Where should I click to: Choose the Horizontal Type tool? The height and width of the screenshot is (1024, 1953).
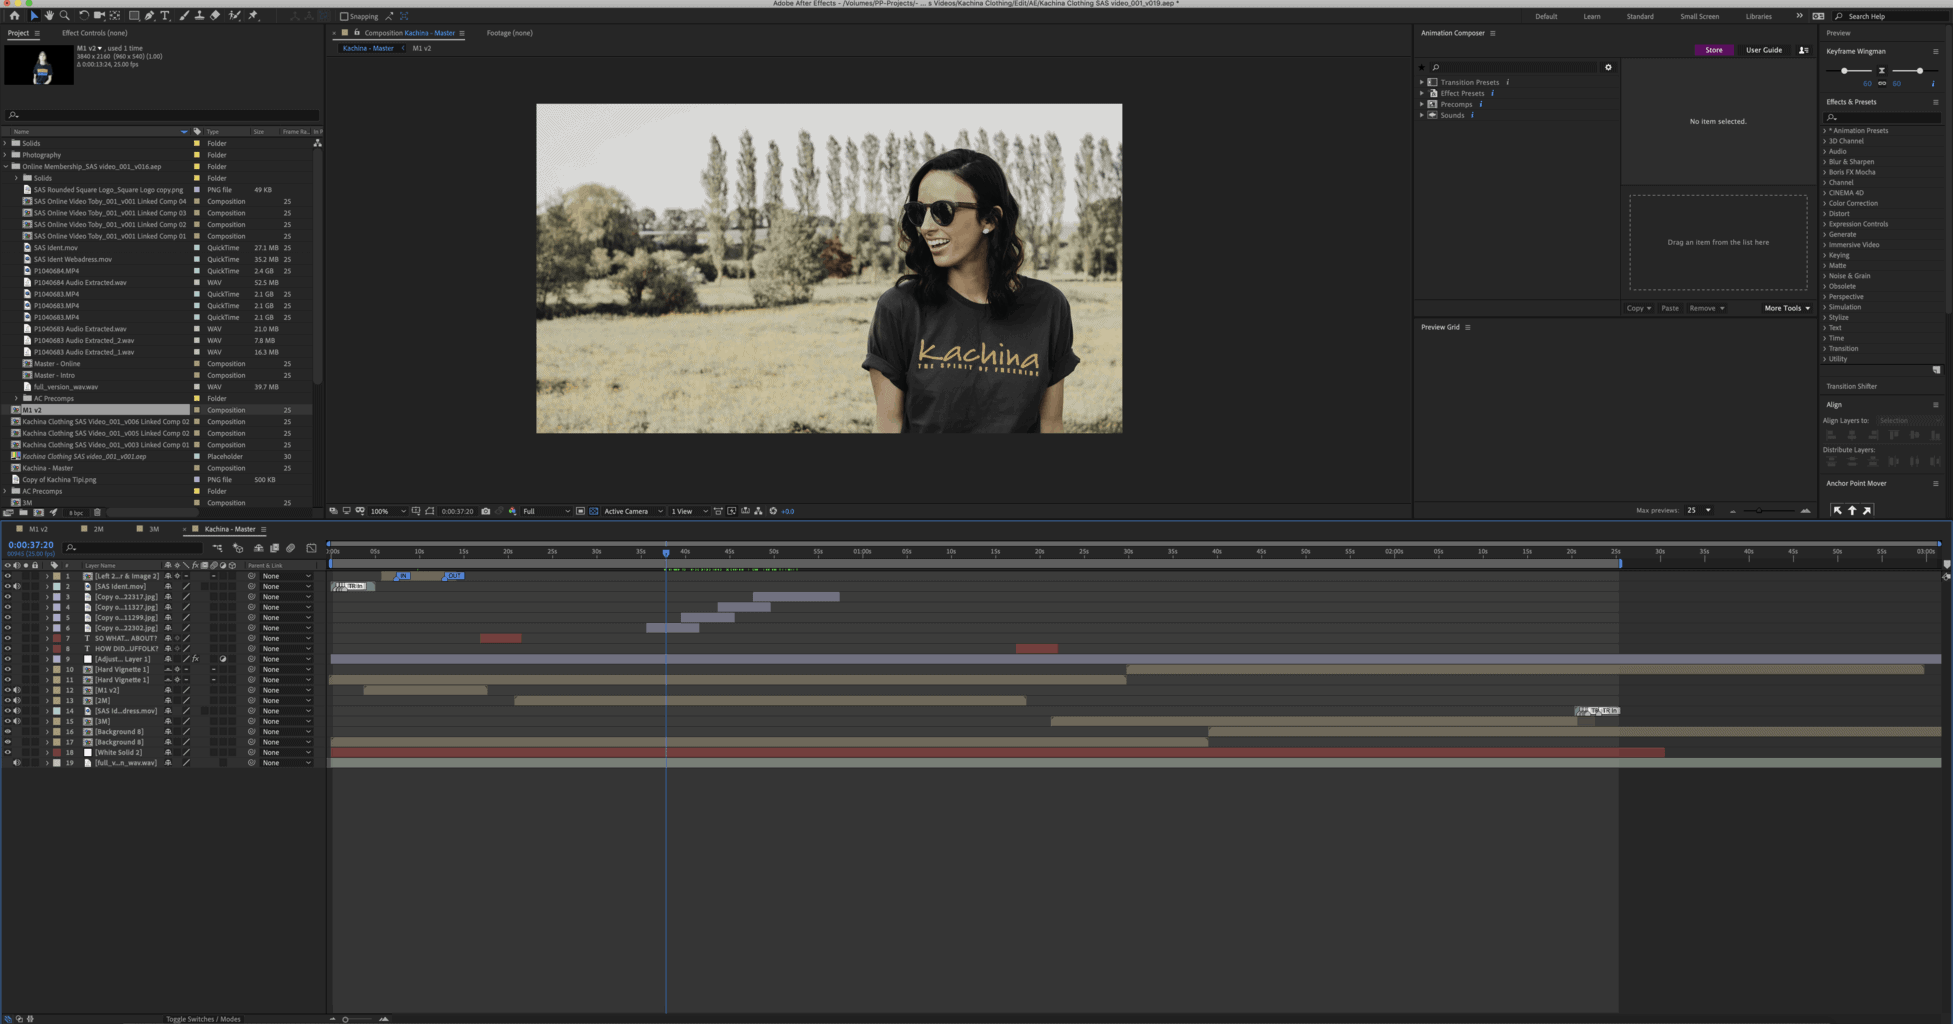point(165,16)
